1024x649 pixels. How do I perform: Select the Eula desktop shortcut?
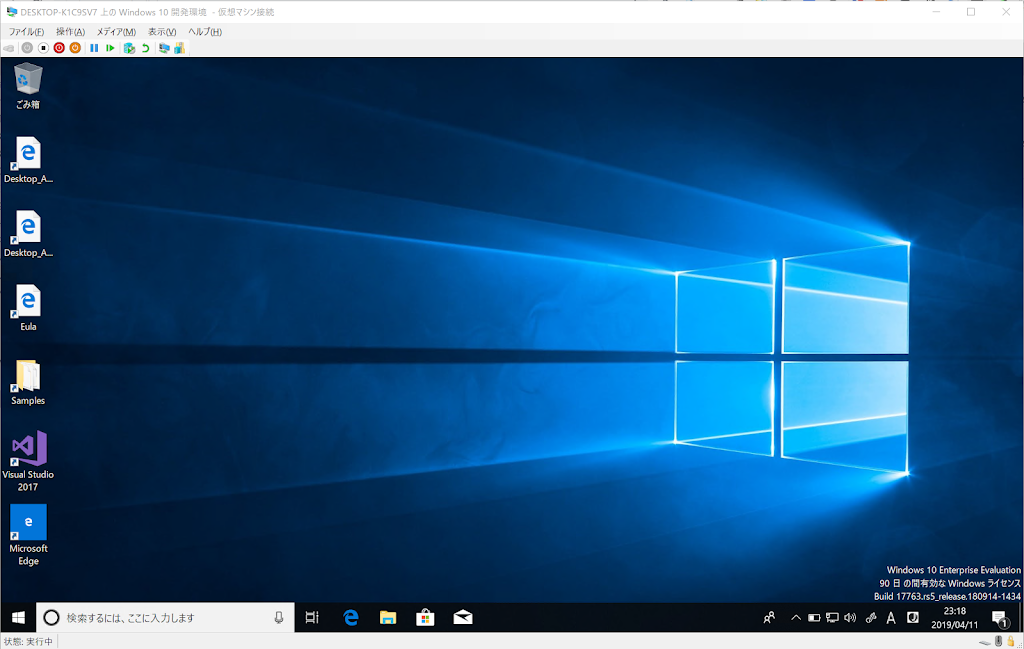(28, 308)
